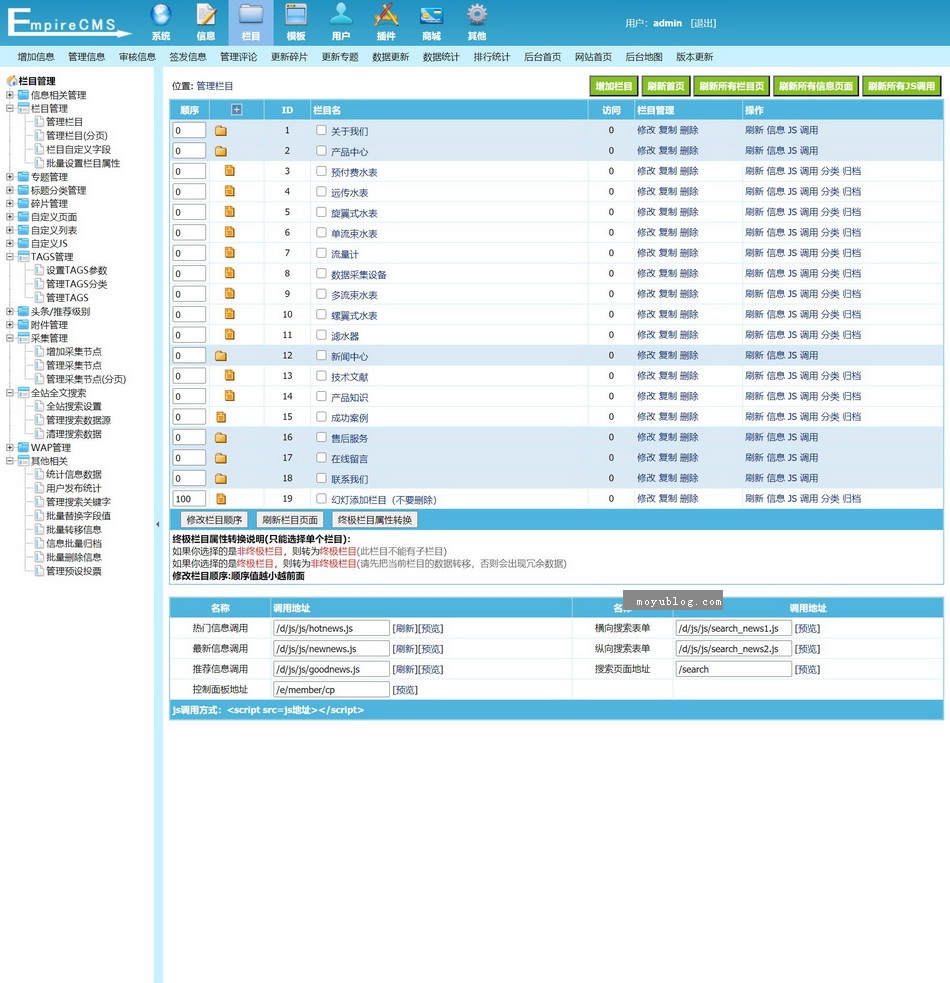Click the home icon beside 栏目管理 sidebar title
The width and height of the screenshot is (950, 983).
(11, 81)
